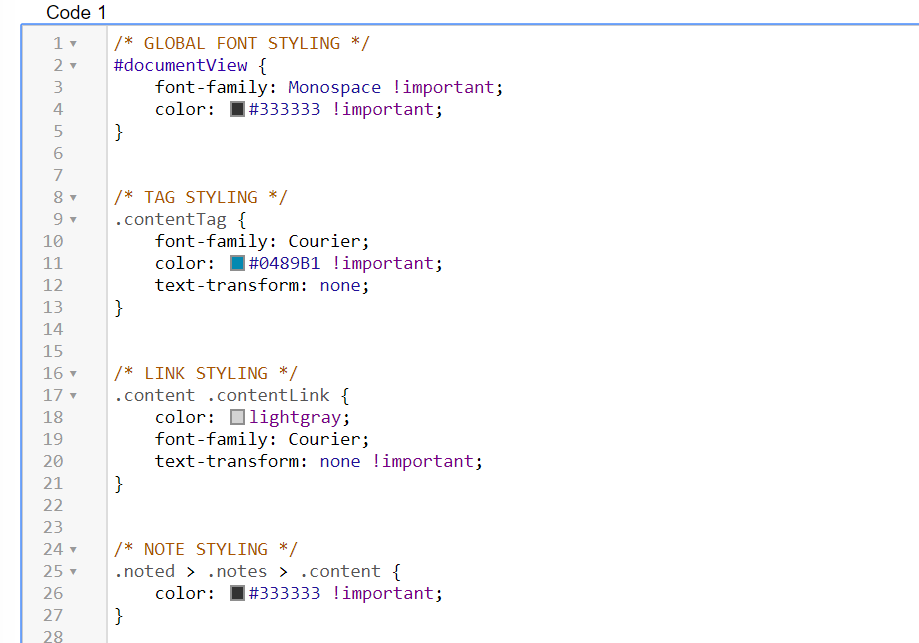Click line number 22 in the gutter
919x643 pixels.
coord(53,505)
